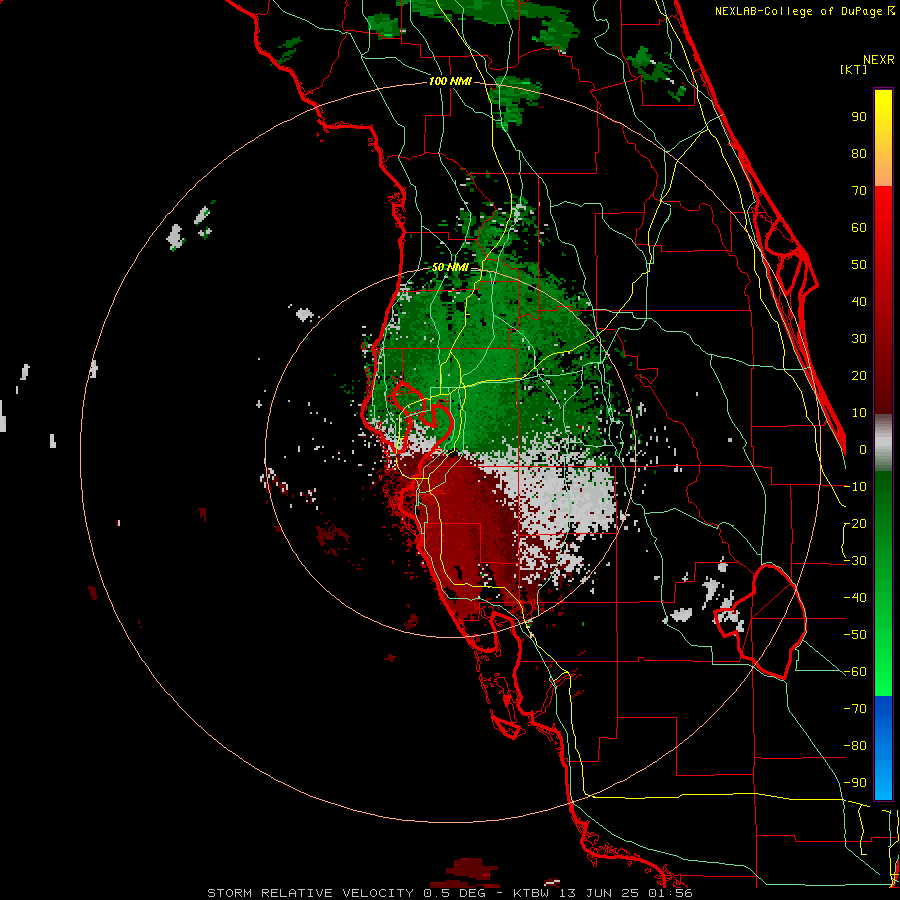Select the "-90" value on the velocity scale

(855, 783)
